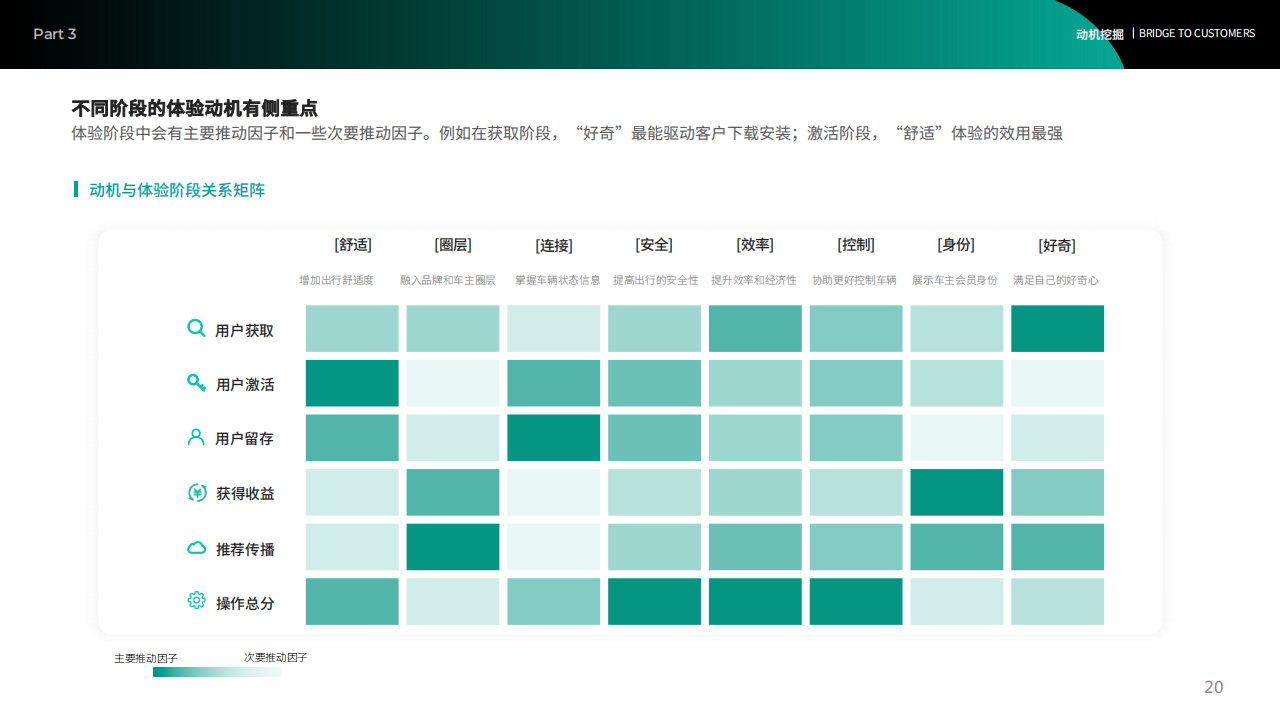Click the Part 3 header label

pyautogui.click(x=55, y=34)
